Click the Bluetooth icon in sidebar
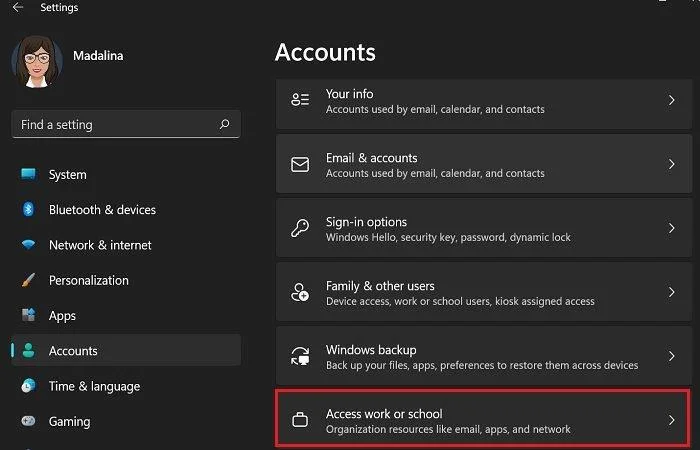The image size is (700, 450). point(28,209)
